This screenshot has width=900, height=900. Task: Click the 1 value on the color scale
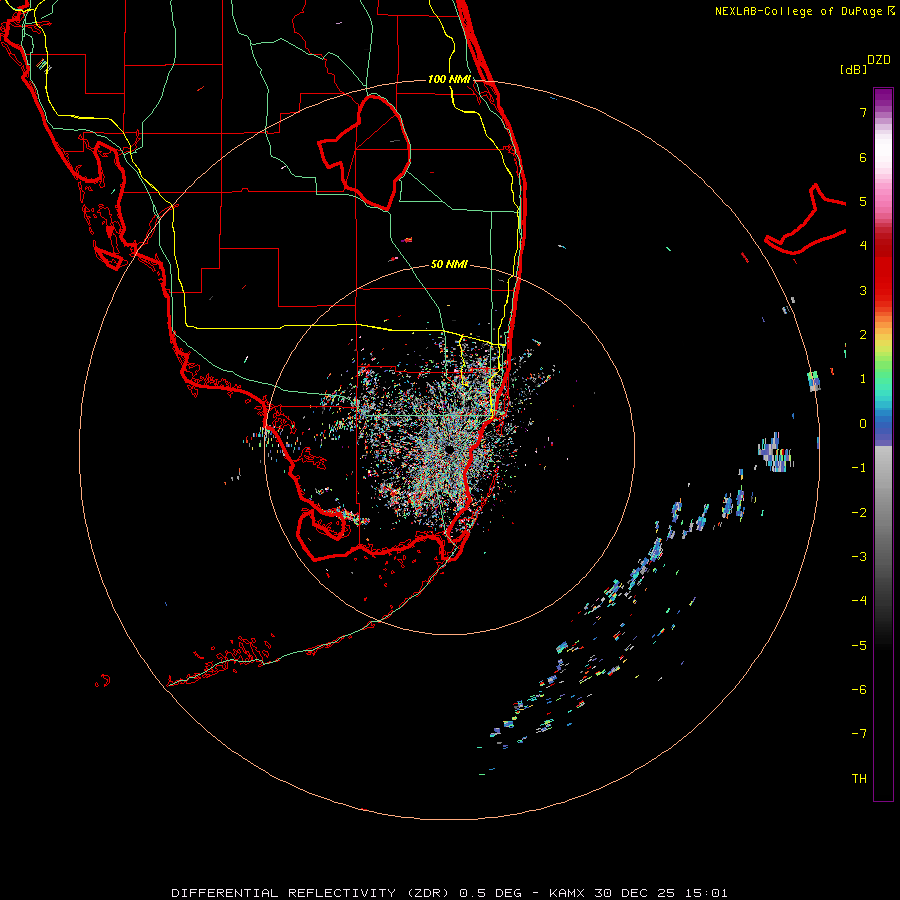tap(863, 379)
